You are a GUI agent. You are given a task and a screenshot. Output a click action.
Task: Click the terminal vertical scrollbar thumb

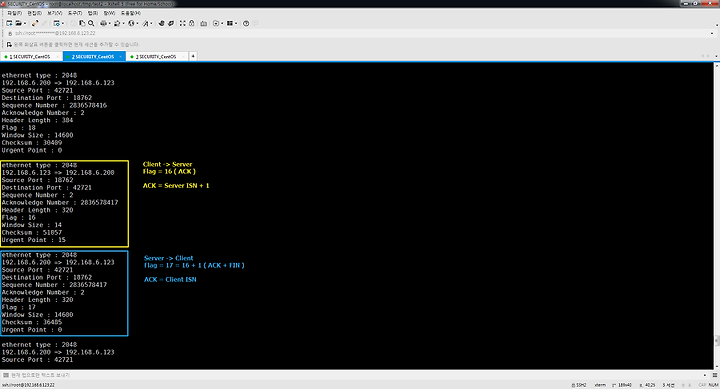click(717, 340)
